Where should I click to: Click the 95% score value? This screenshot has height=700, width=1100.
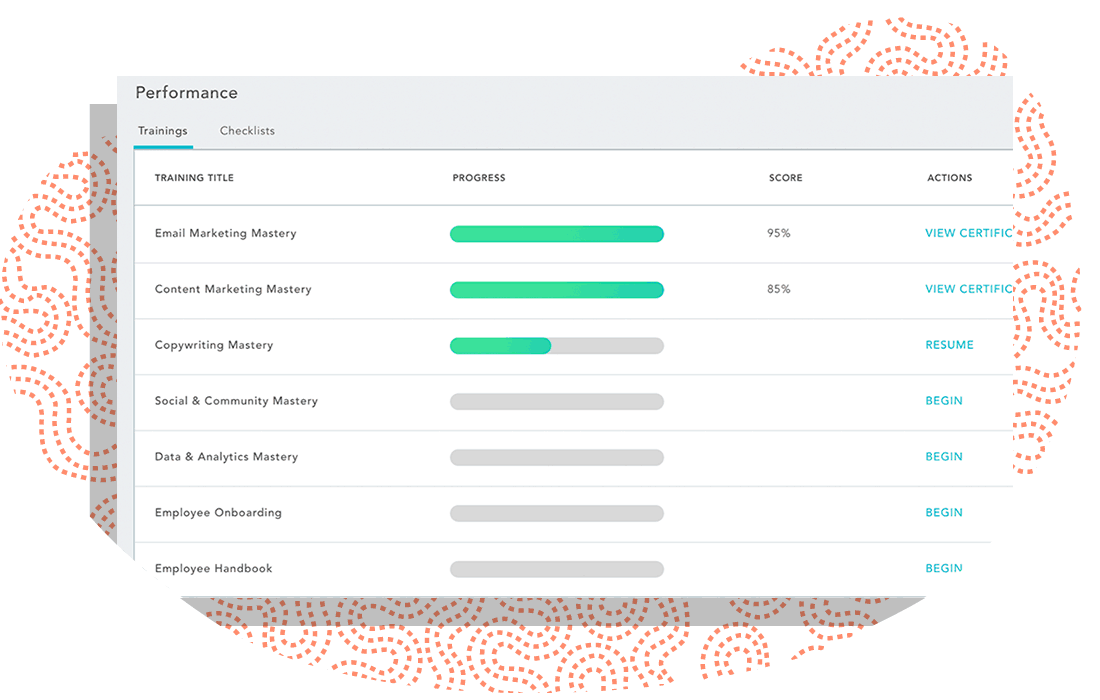pyautogui.click(x=778, y=234)
